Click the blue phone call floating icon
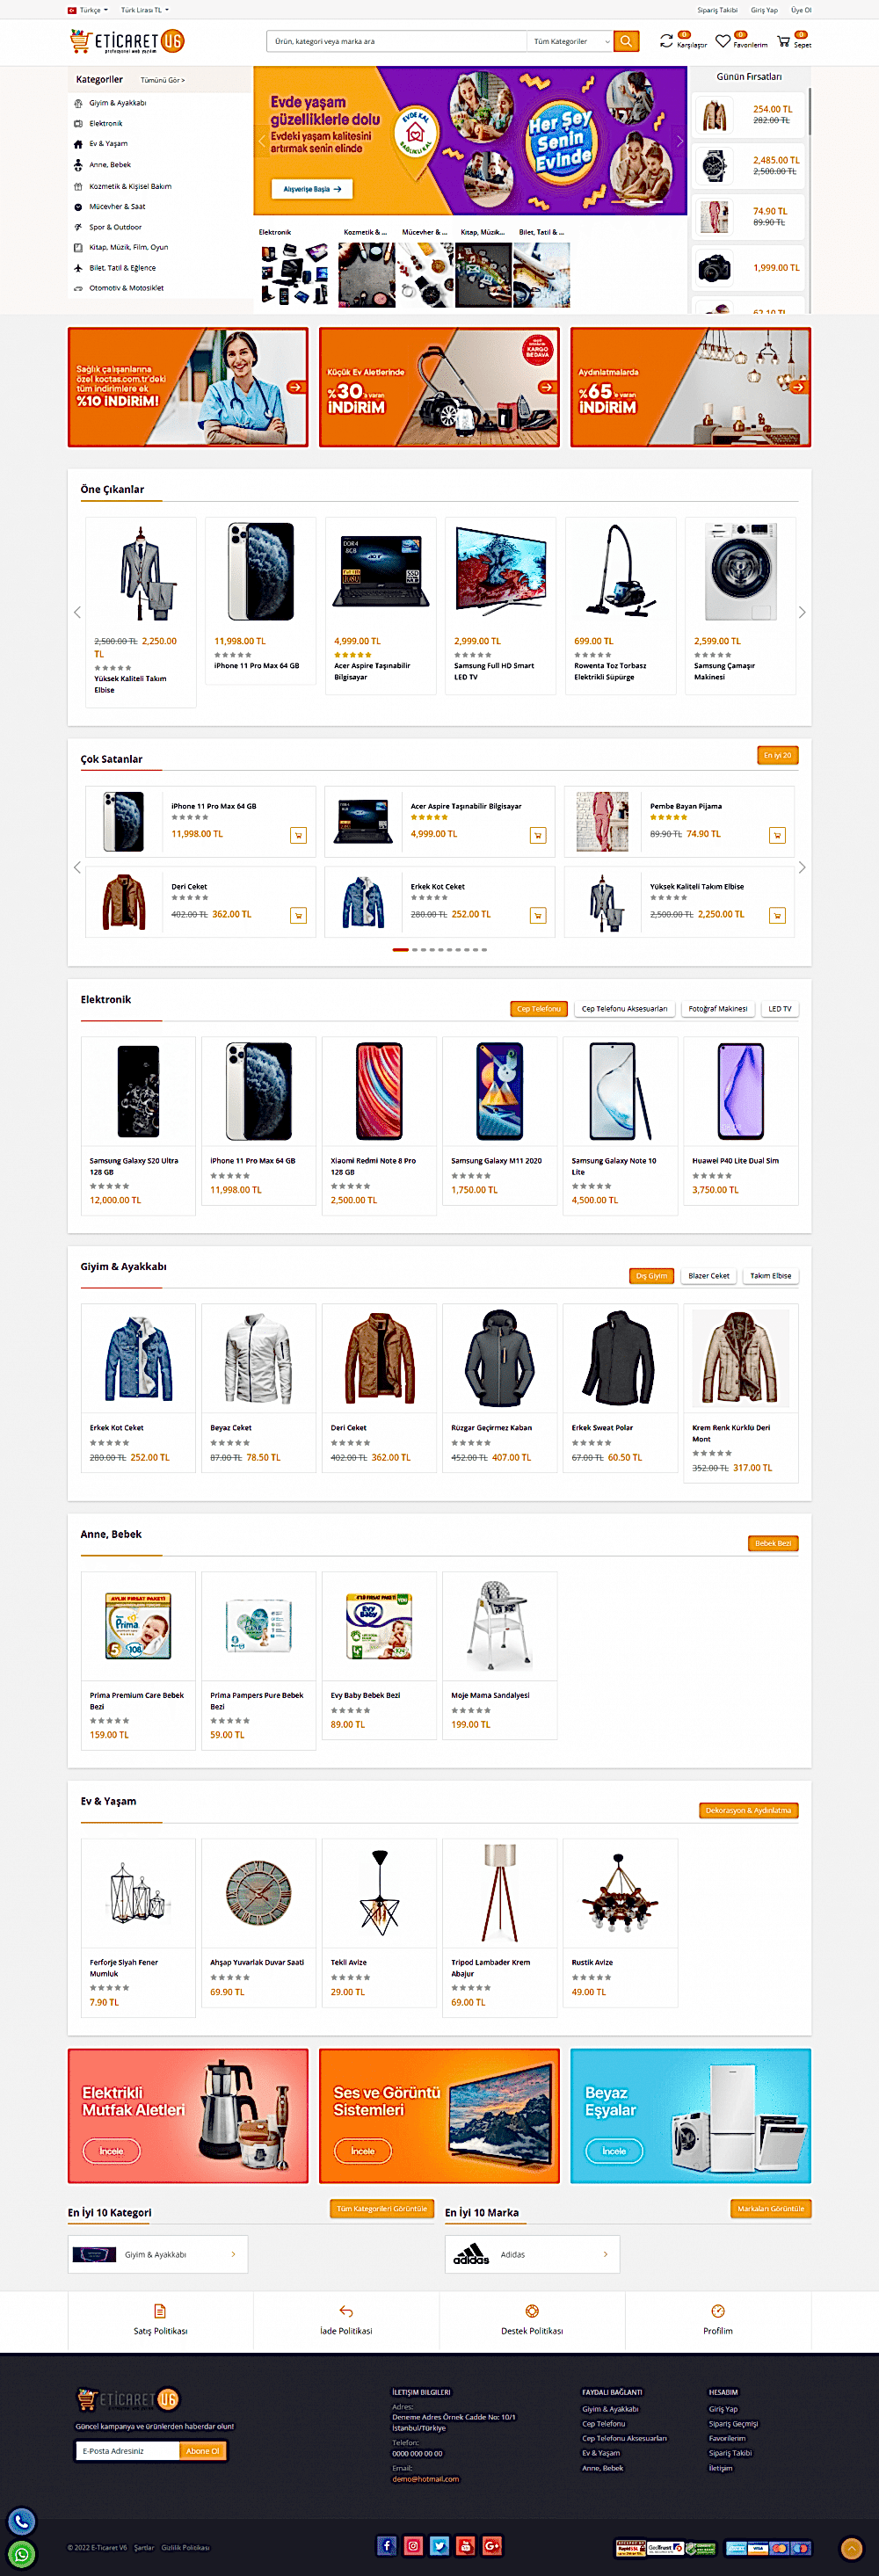This screenshot has height=2576, width=879. pos(21,2521)
